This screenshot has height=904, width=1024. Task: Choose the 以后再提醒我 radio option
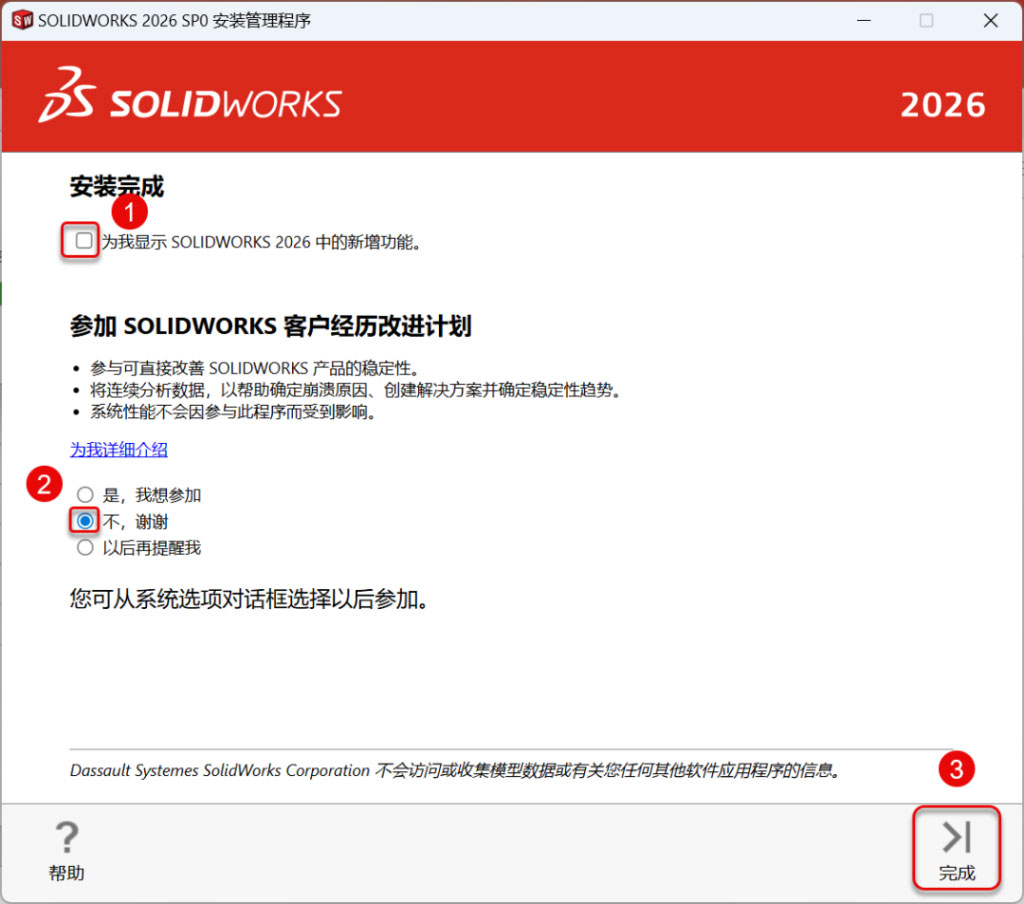click(85, 547)
